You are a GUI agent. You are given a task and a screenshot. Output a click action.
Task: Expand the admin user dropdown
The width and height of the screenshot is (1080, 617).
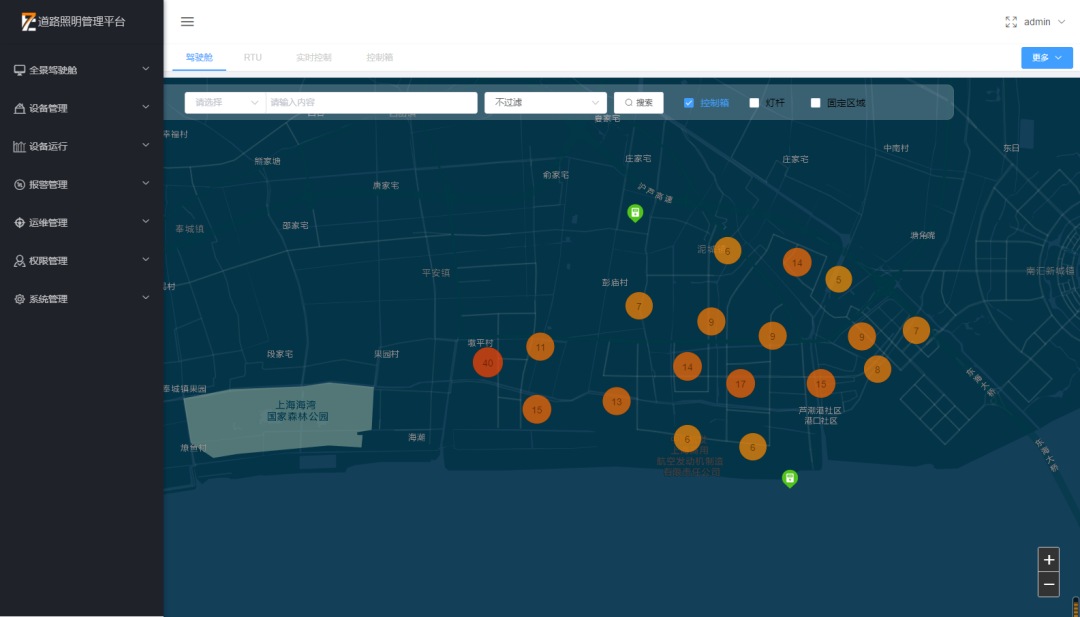tap(1044, 22)
